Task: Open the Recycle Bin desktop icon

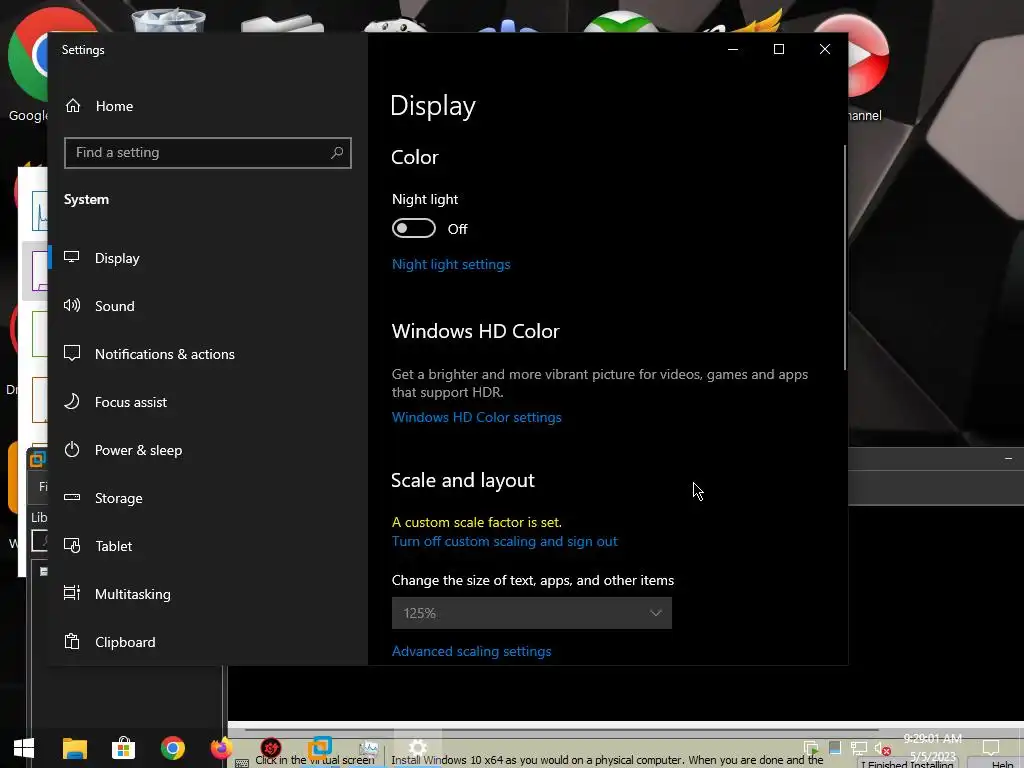Action: pyautogui.click(x=168, y=20)
